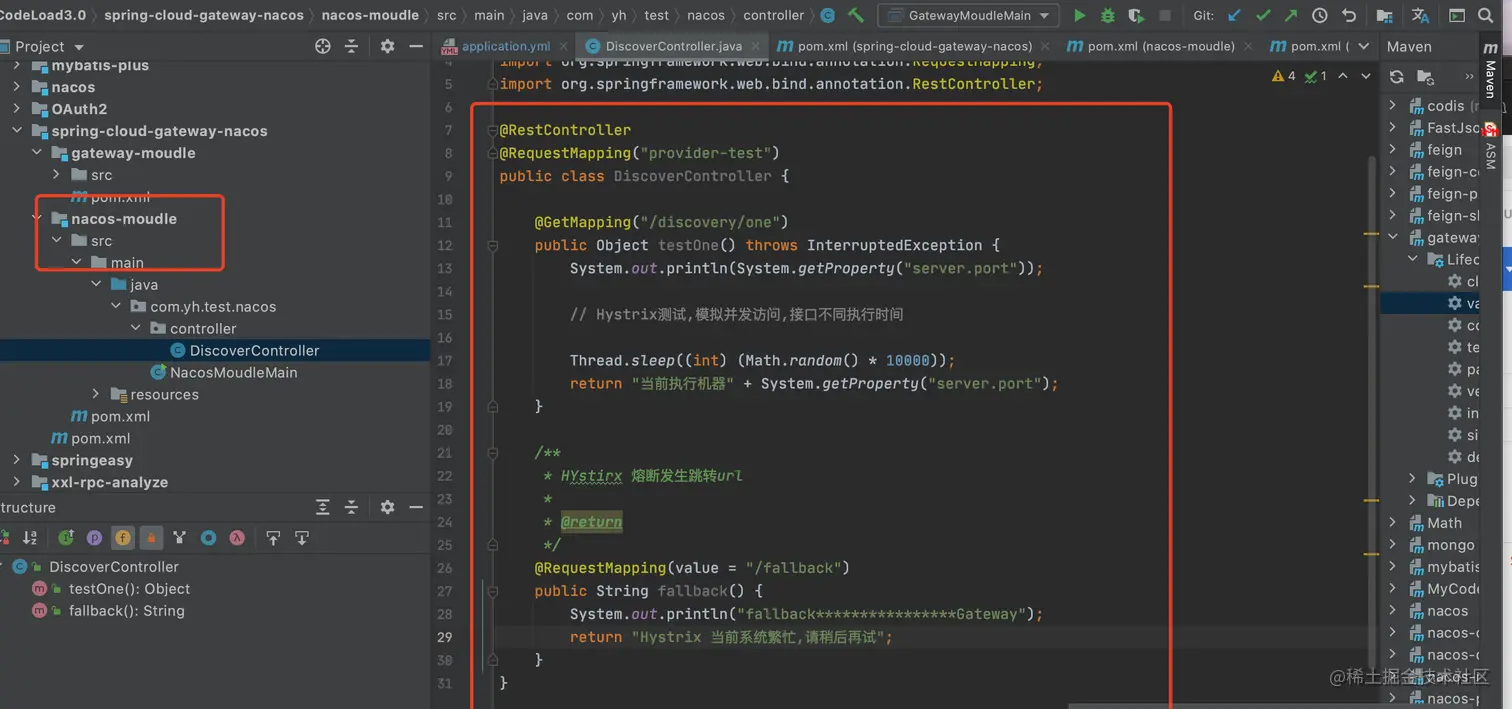The width and height of the screenshot is (1512, 709).
Task: Open Project Structure folder icon
Action: click(x=1384, y=16)
